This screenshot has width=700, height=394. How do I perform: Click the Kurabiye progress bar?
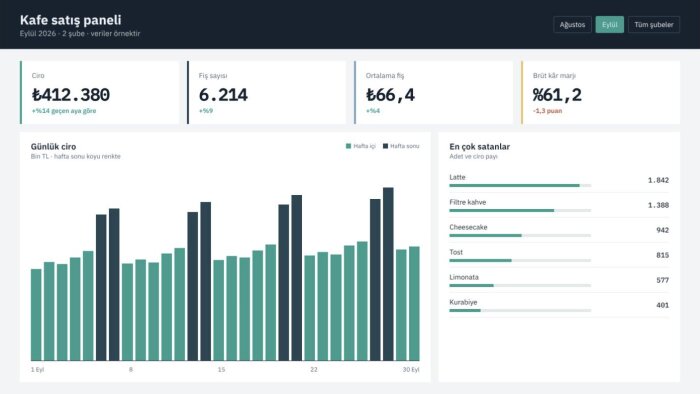[x=520, y=310]
